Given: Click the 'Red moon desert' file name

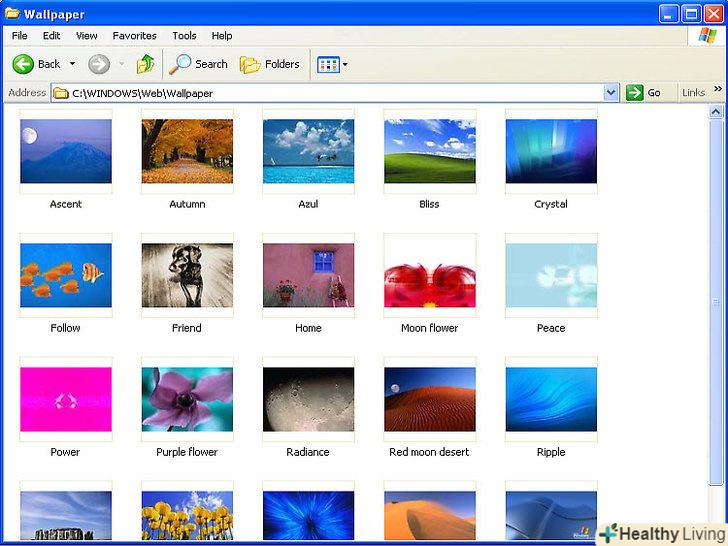Looking at the screenshot, I should 429,452.
